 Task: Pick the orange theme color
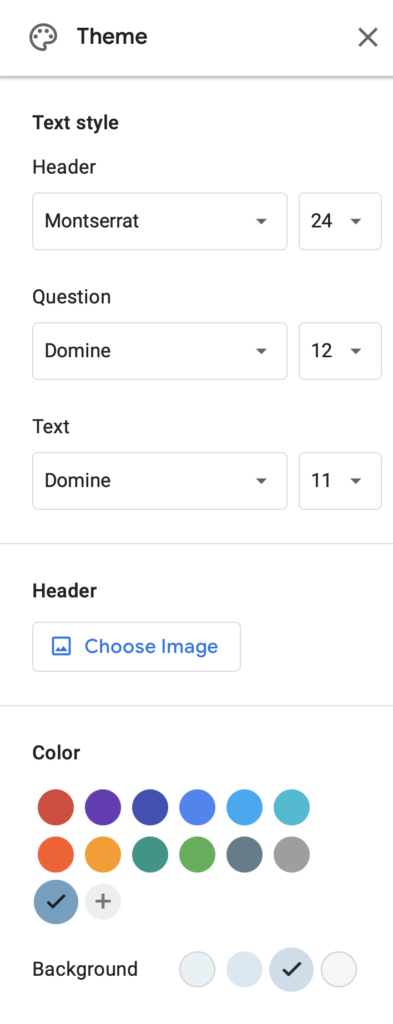(x=103, y=854)
